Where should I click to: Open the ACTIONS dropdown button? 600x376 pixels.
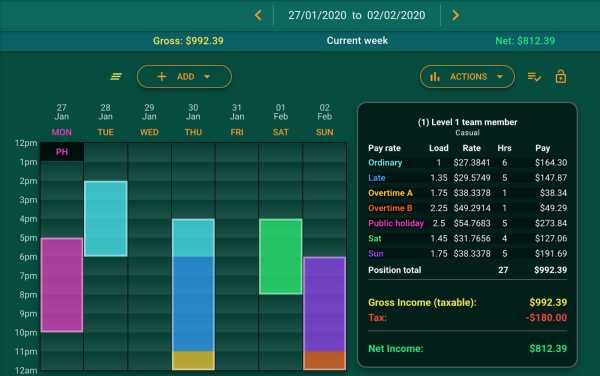coord(467,77)
